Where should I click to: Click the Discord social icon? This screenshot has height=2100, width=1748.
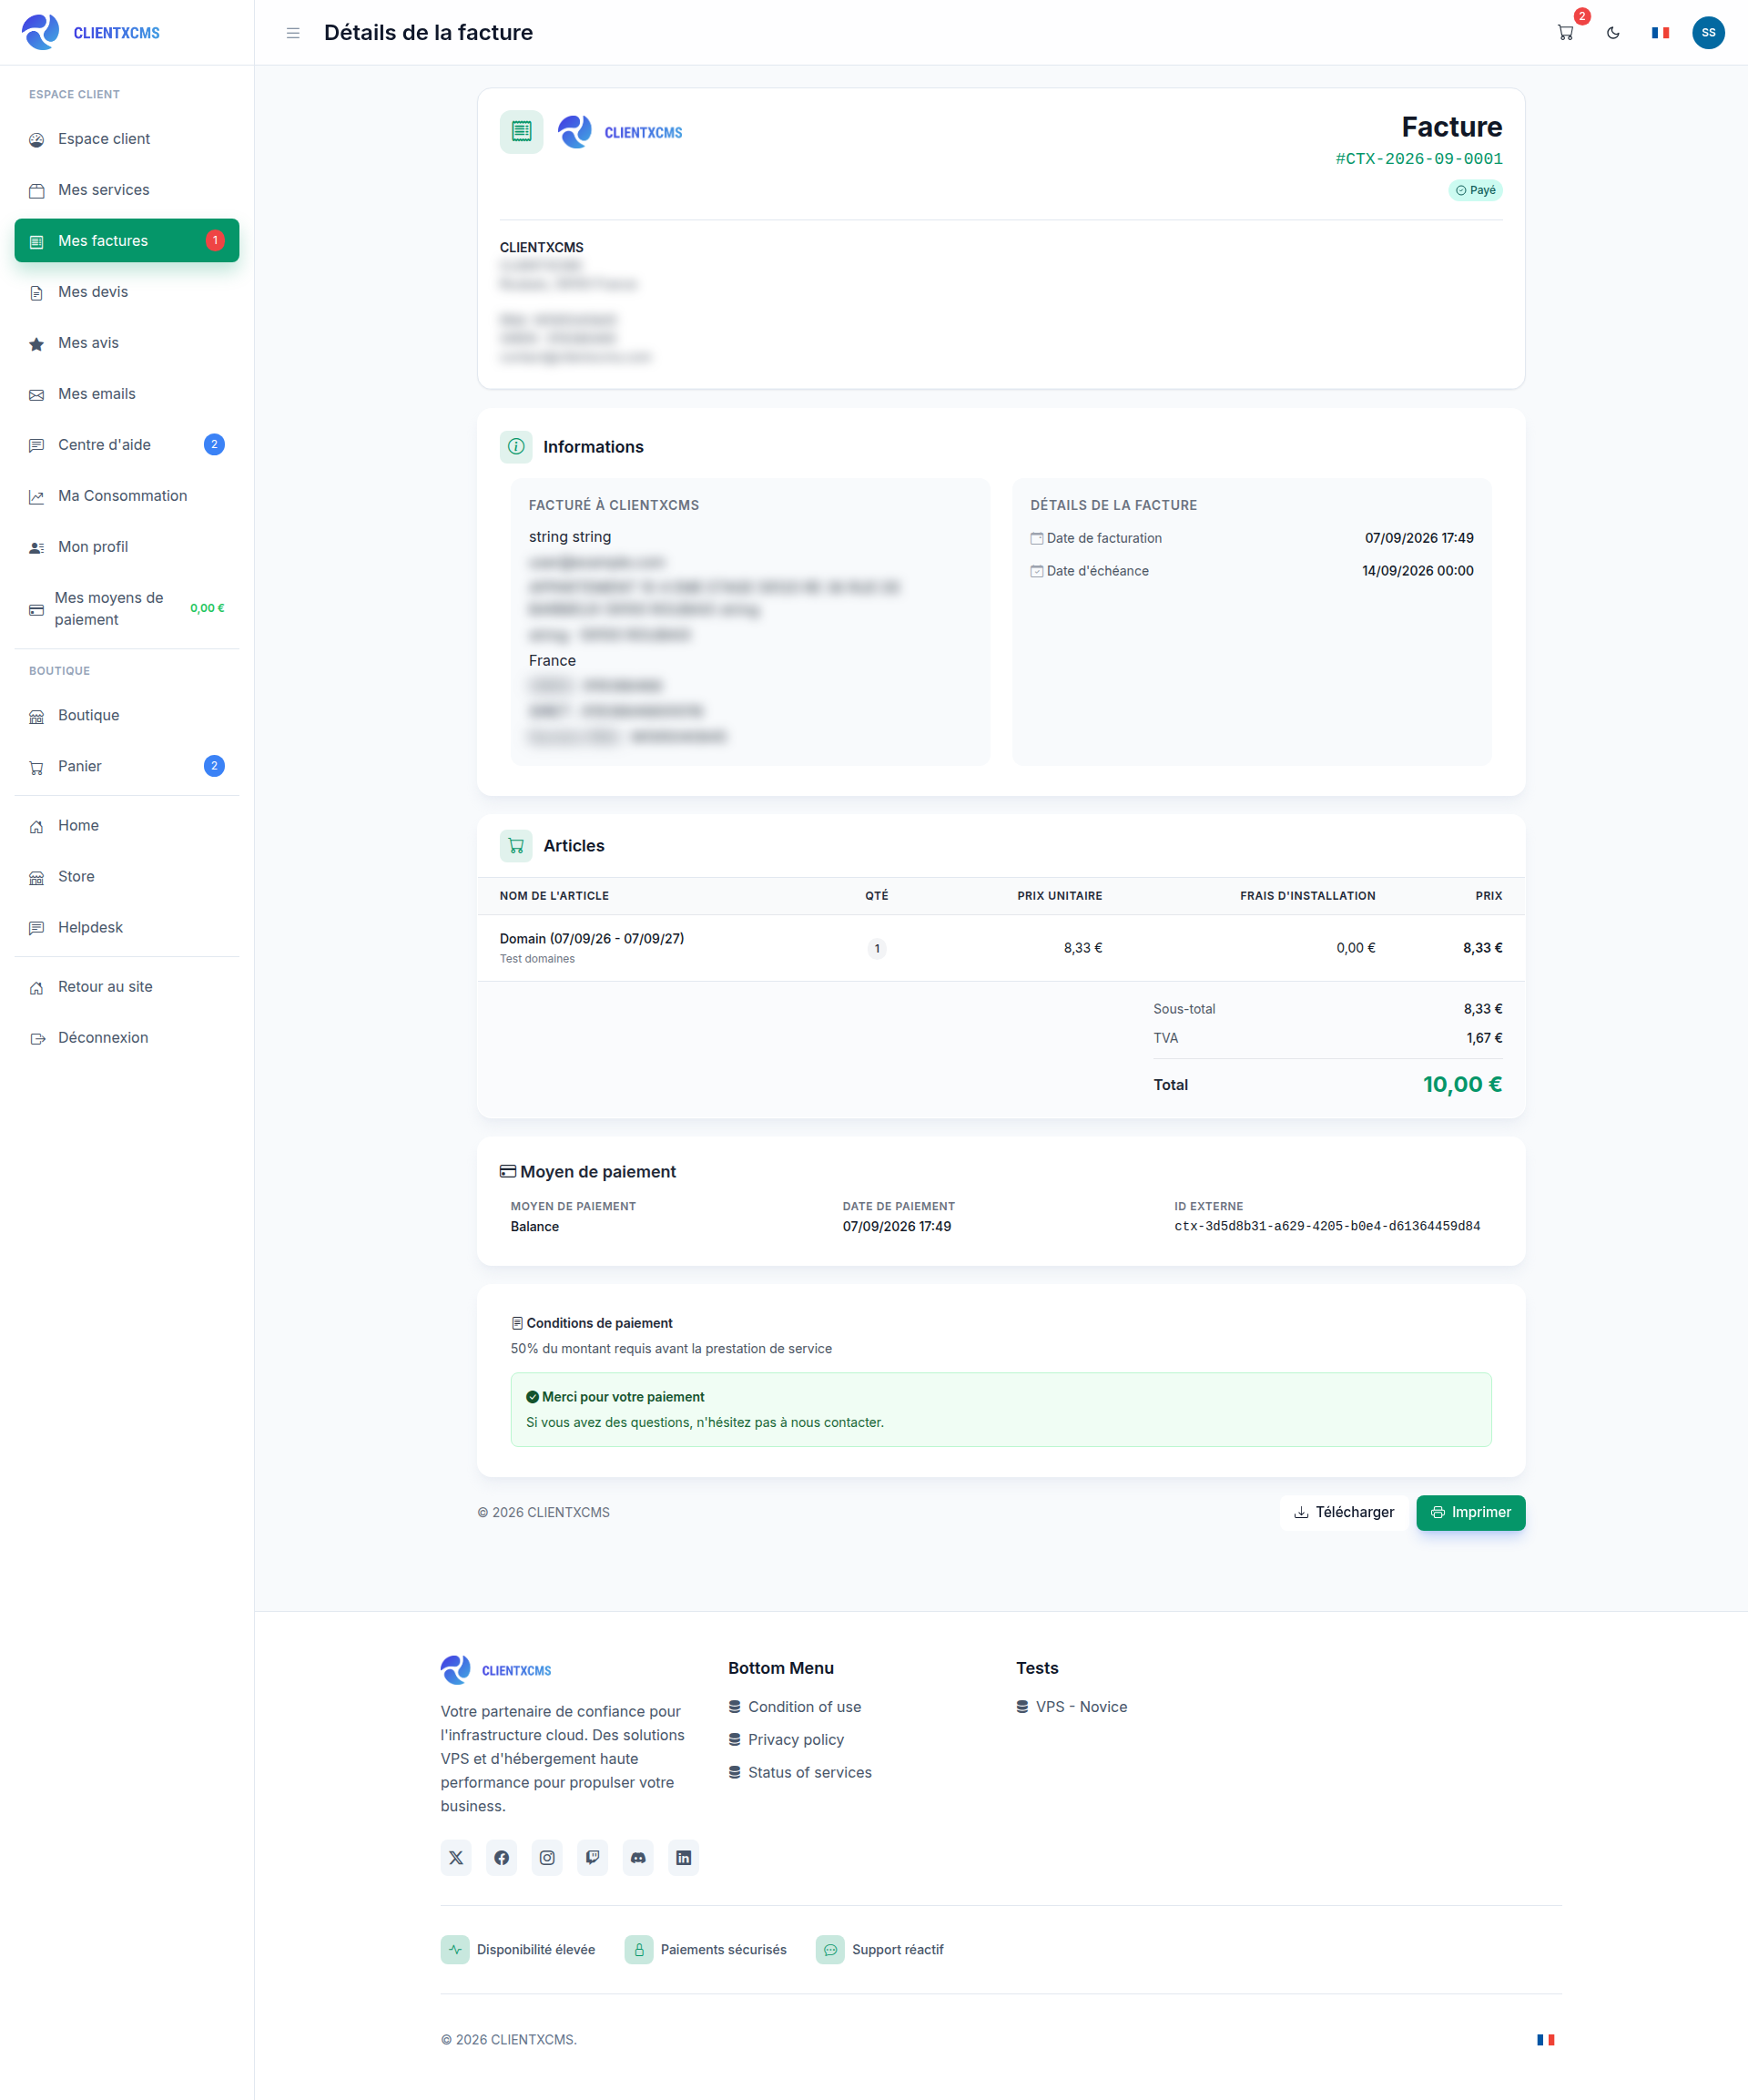pos(638,1857)
